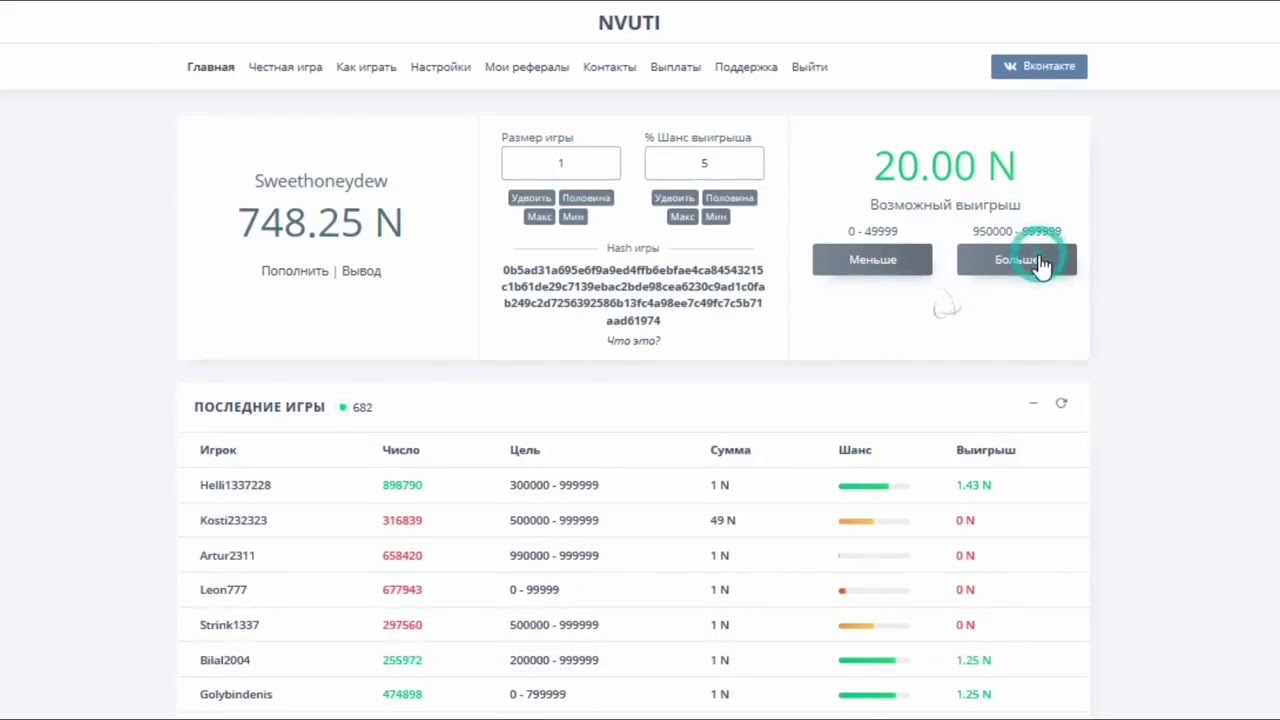
Task: Click player name Bilal2004
Action: [x=225, y=660]
